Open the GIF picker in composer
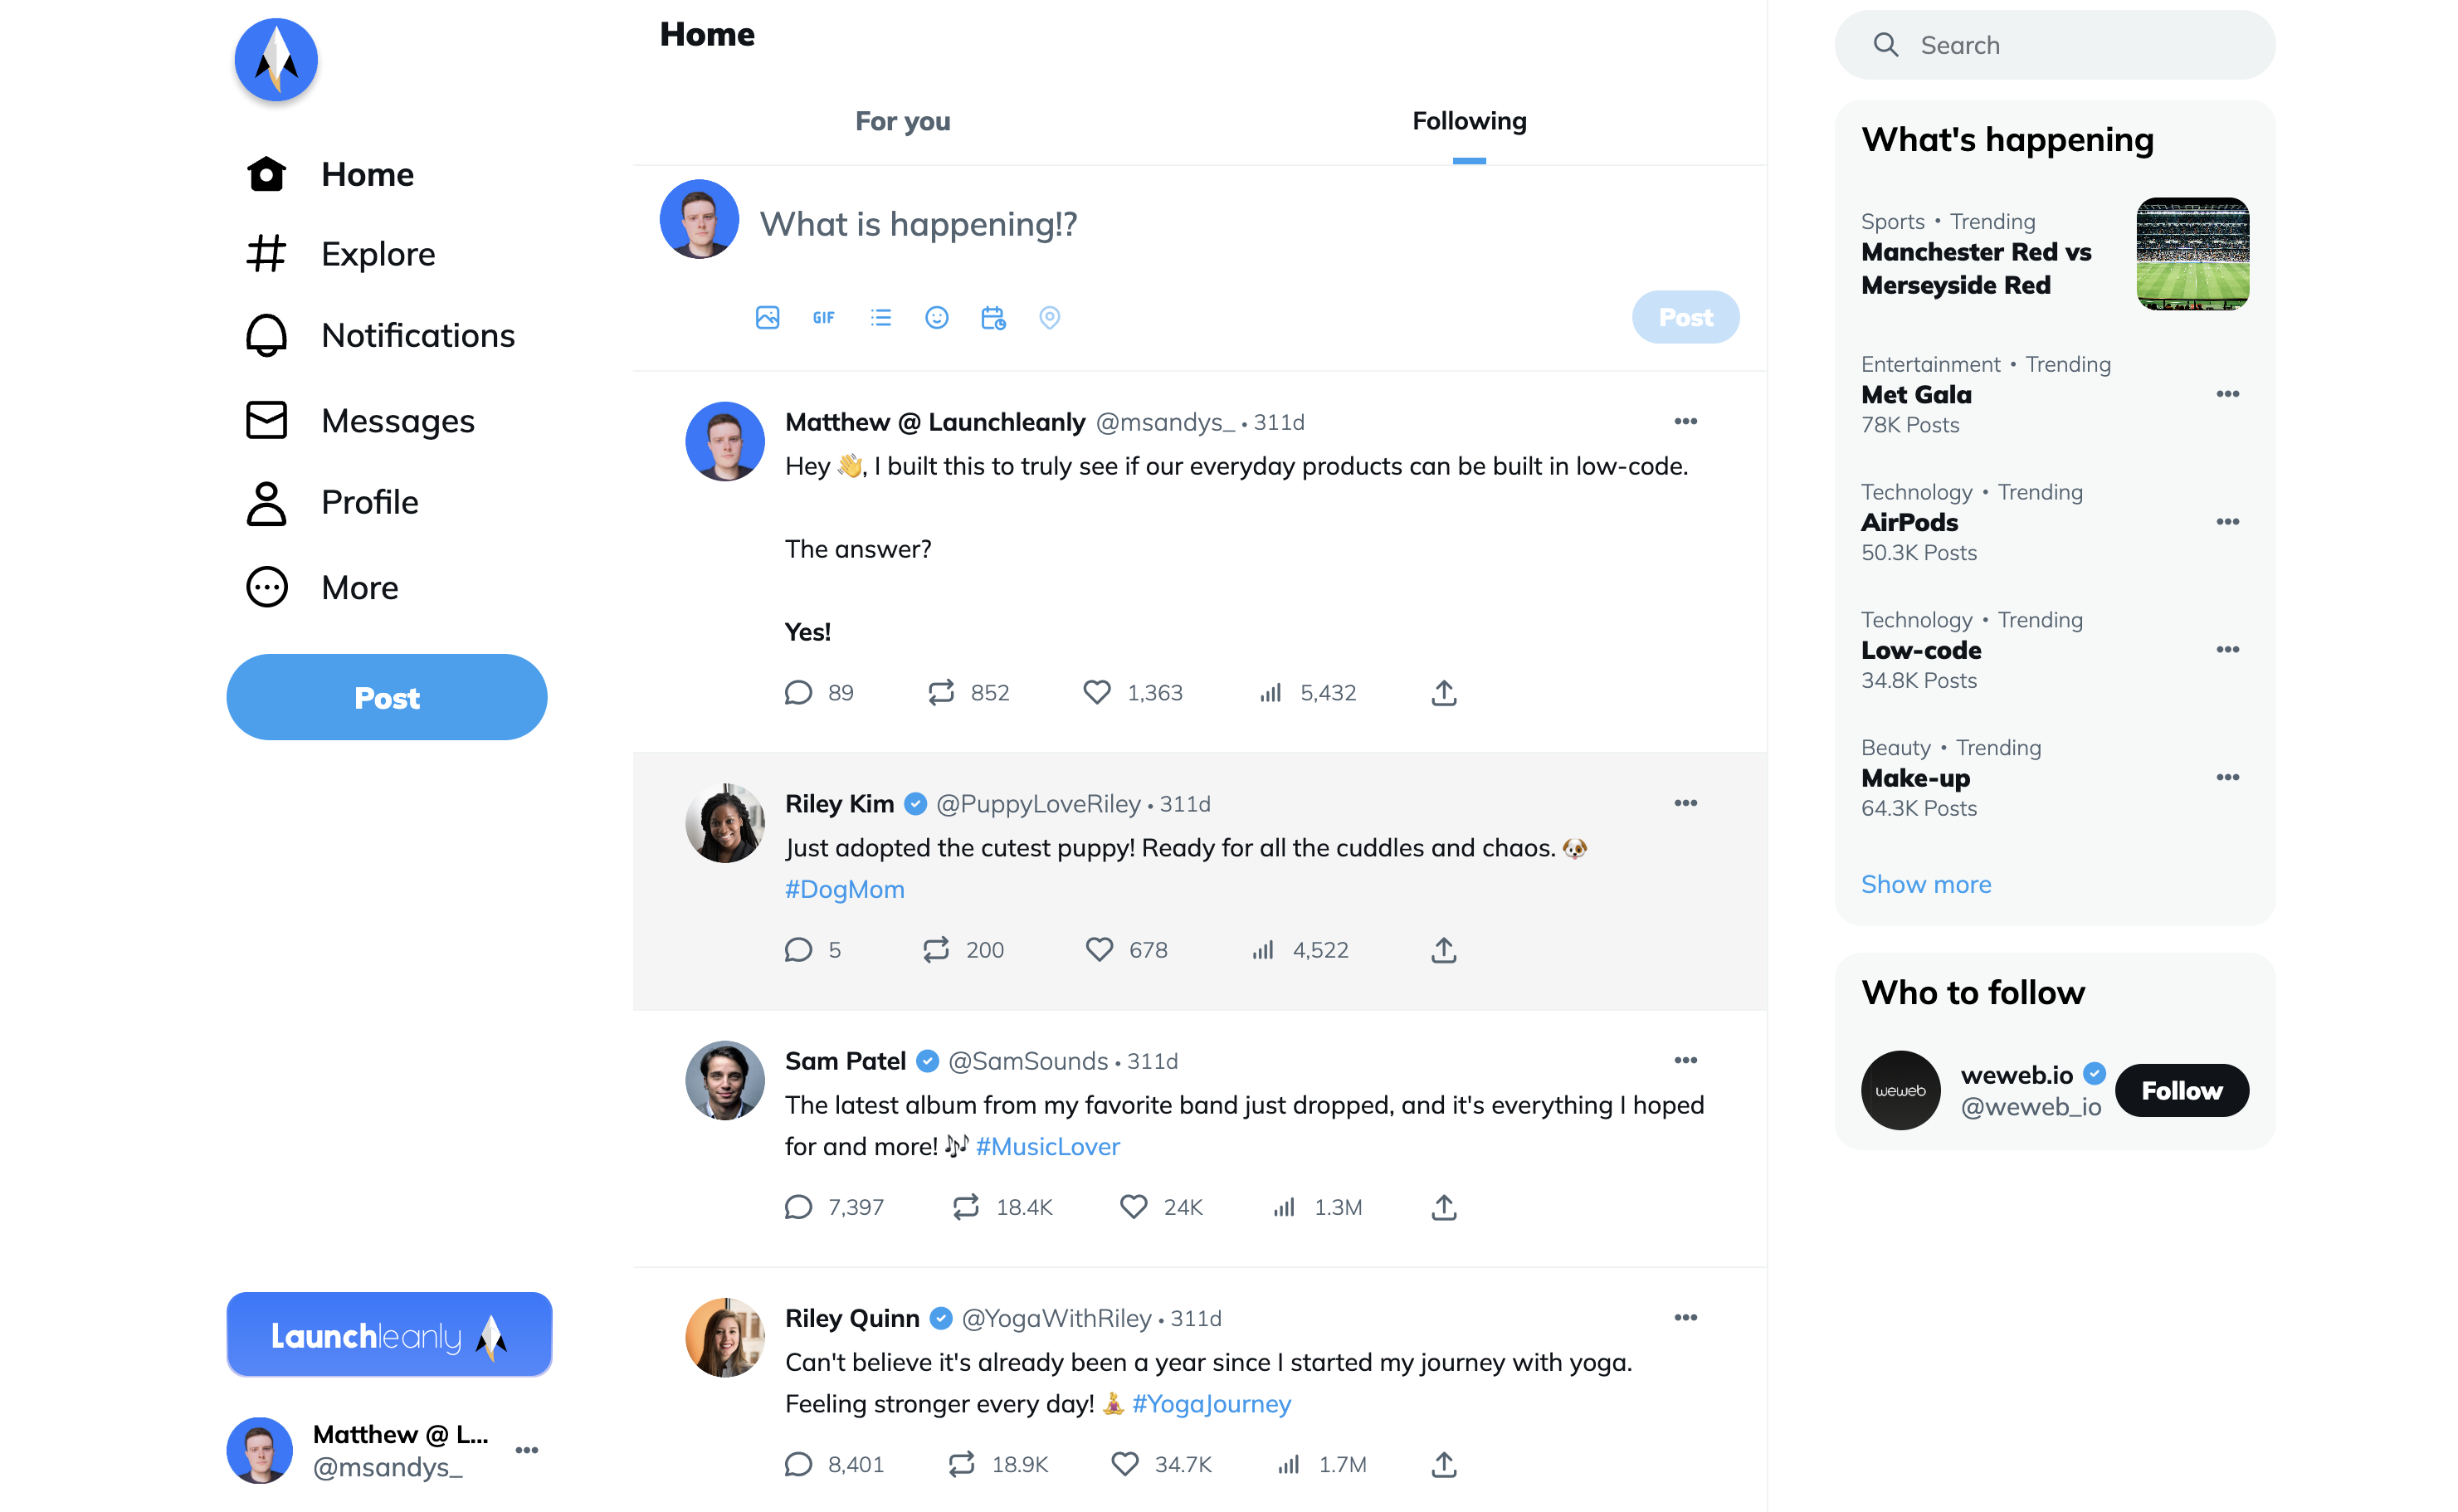Image resolution: width=2458 pixels, height=1512 pixels. (823, 318)
